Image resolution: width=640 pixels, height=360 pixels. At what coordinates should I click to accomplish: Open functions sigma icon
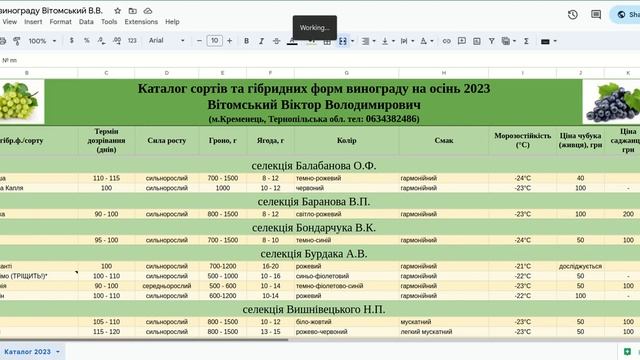pyautogui.click(x=526, y=41)
